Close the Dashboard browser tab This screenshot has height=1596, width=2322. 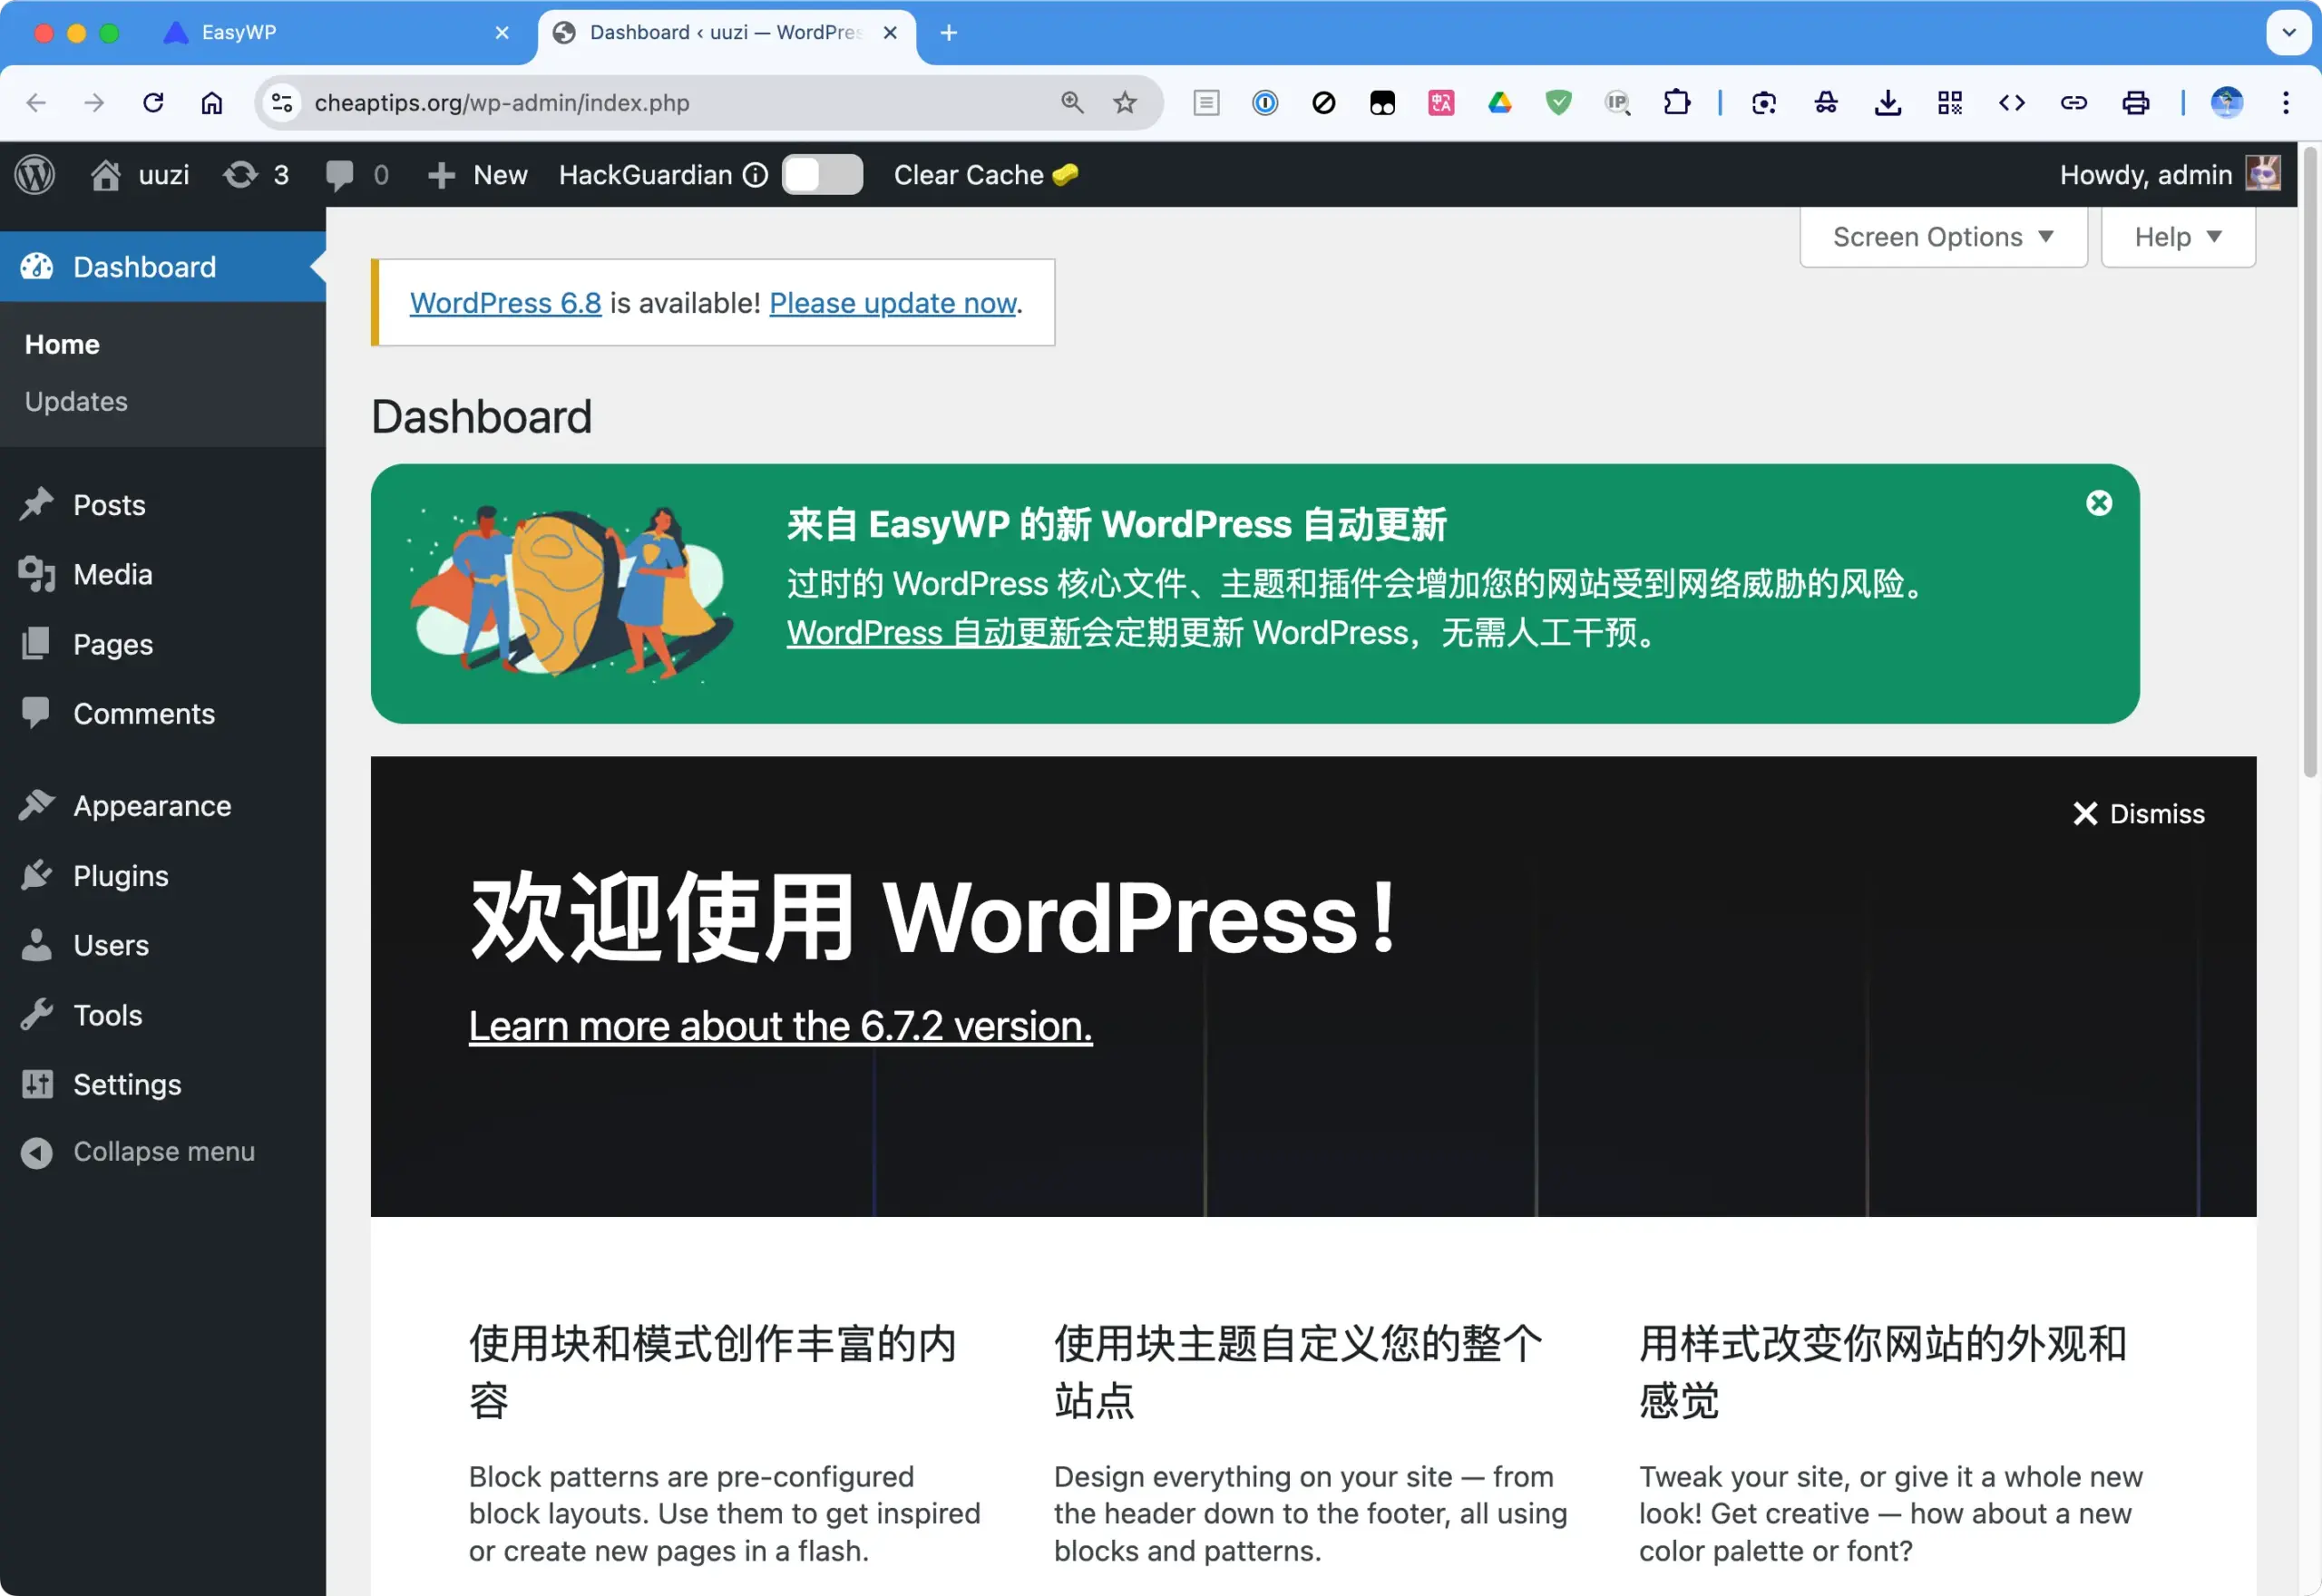tap(889, 33)
